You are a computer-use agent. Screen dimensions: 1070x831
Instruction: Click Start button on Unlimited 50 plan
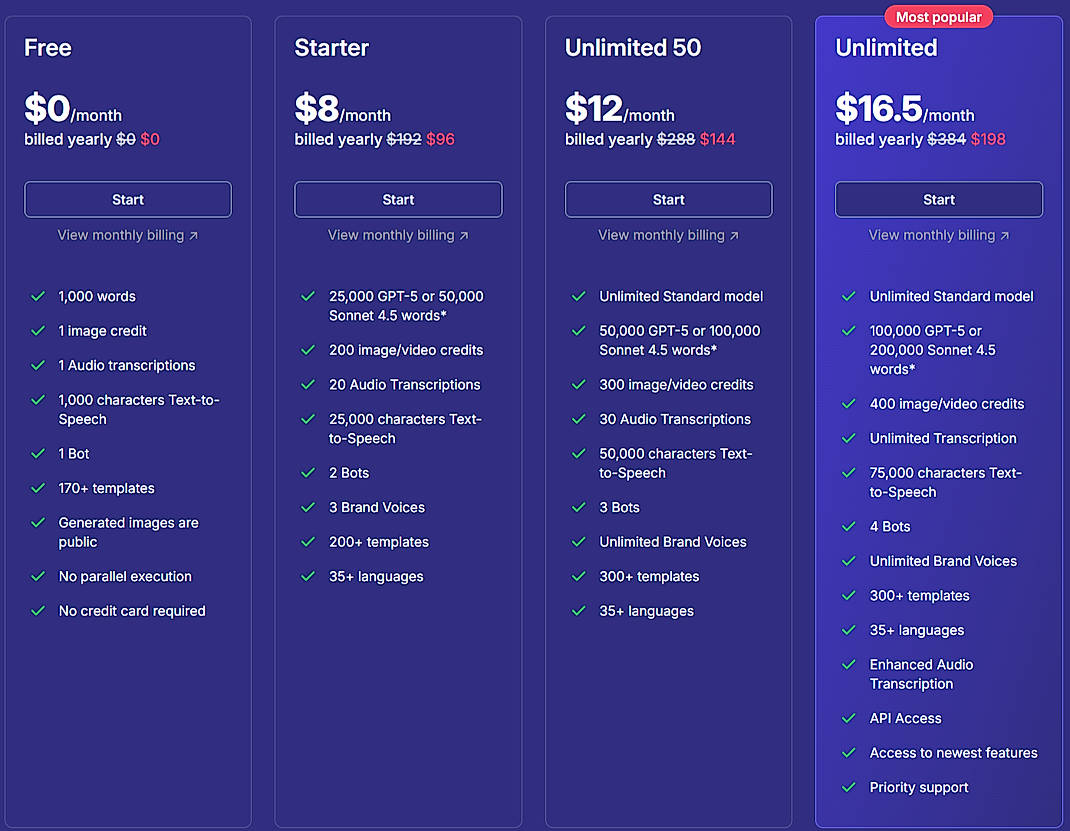(668, 199)
